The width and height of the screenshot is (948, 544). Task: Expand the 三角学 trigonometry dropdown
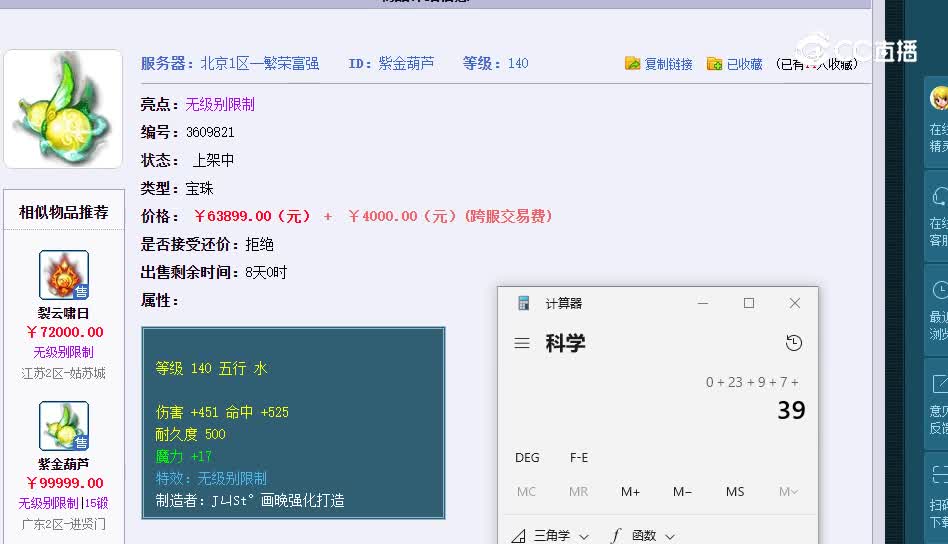(x=550, y=536)
